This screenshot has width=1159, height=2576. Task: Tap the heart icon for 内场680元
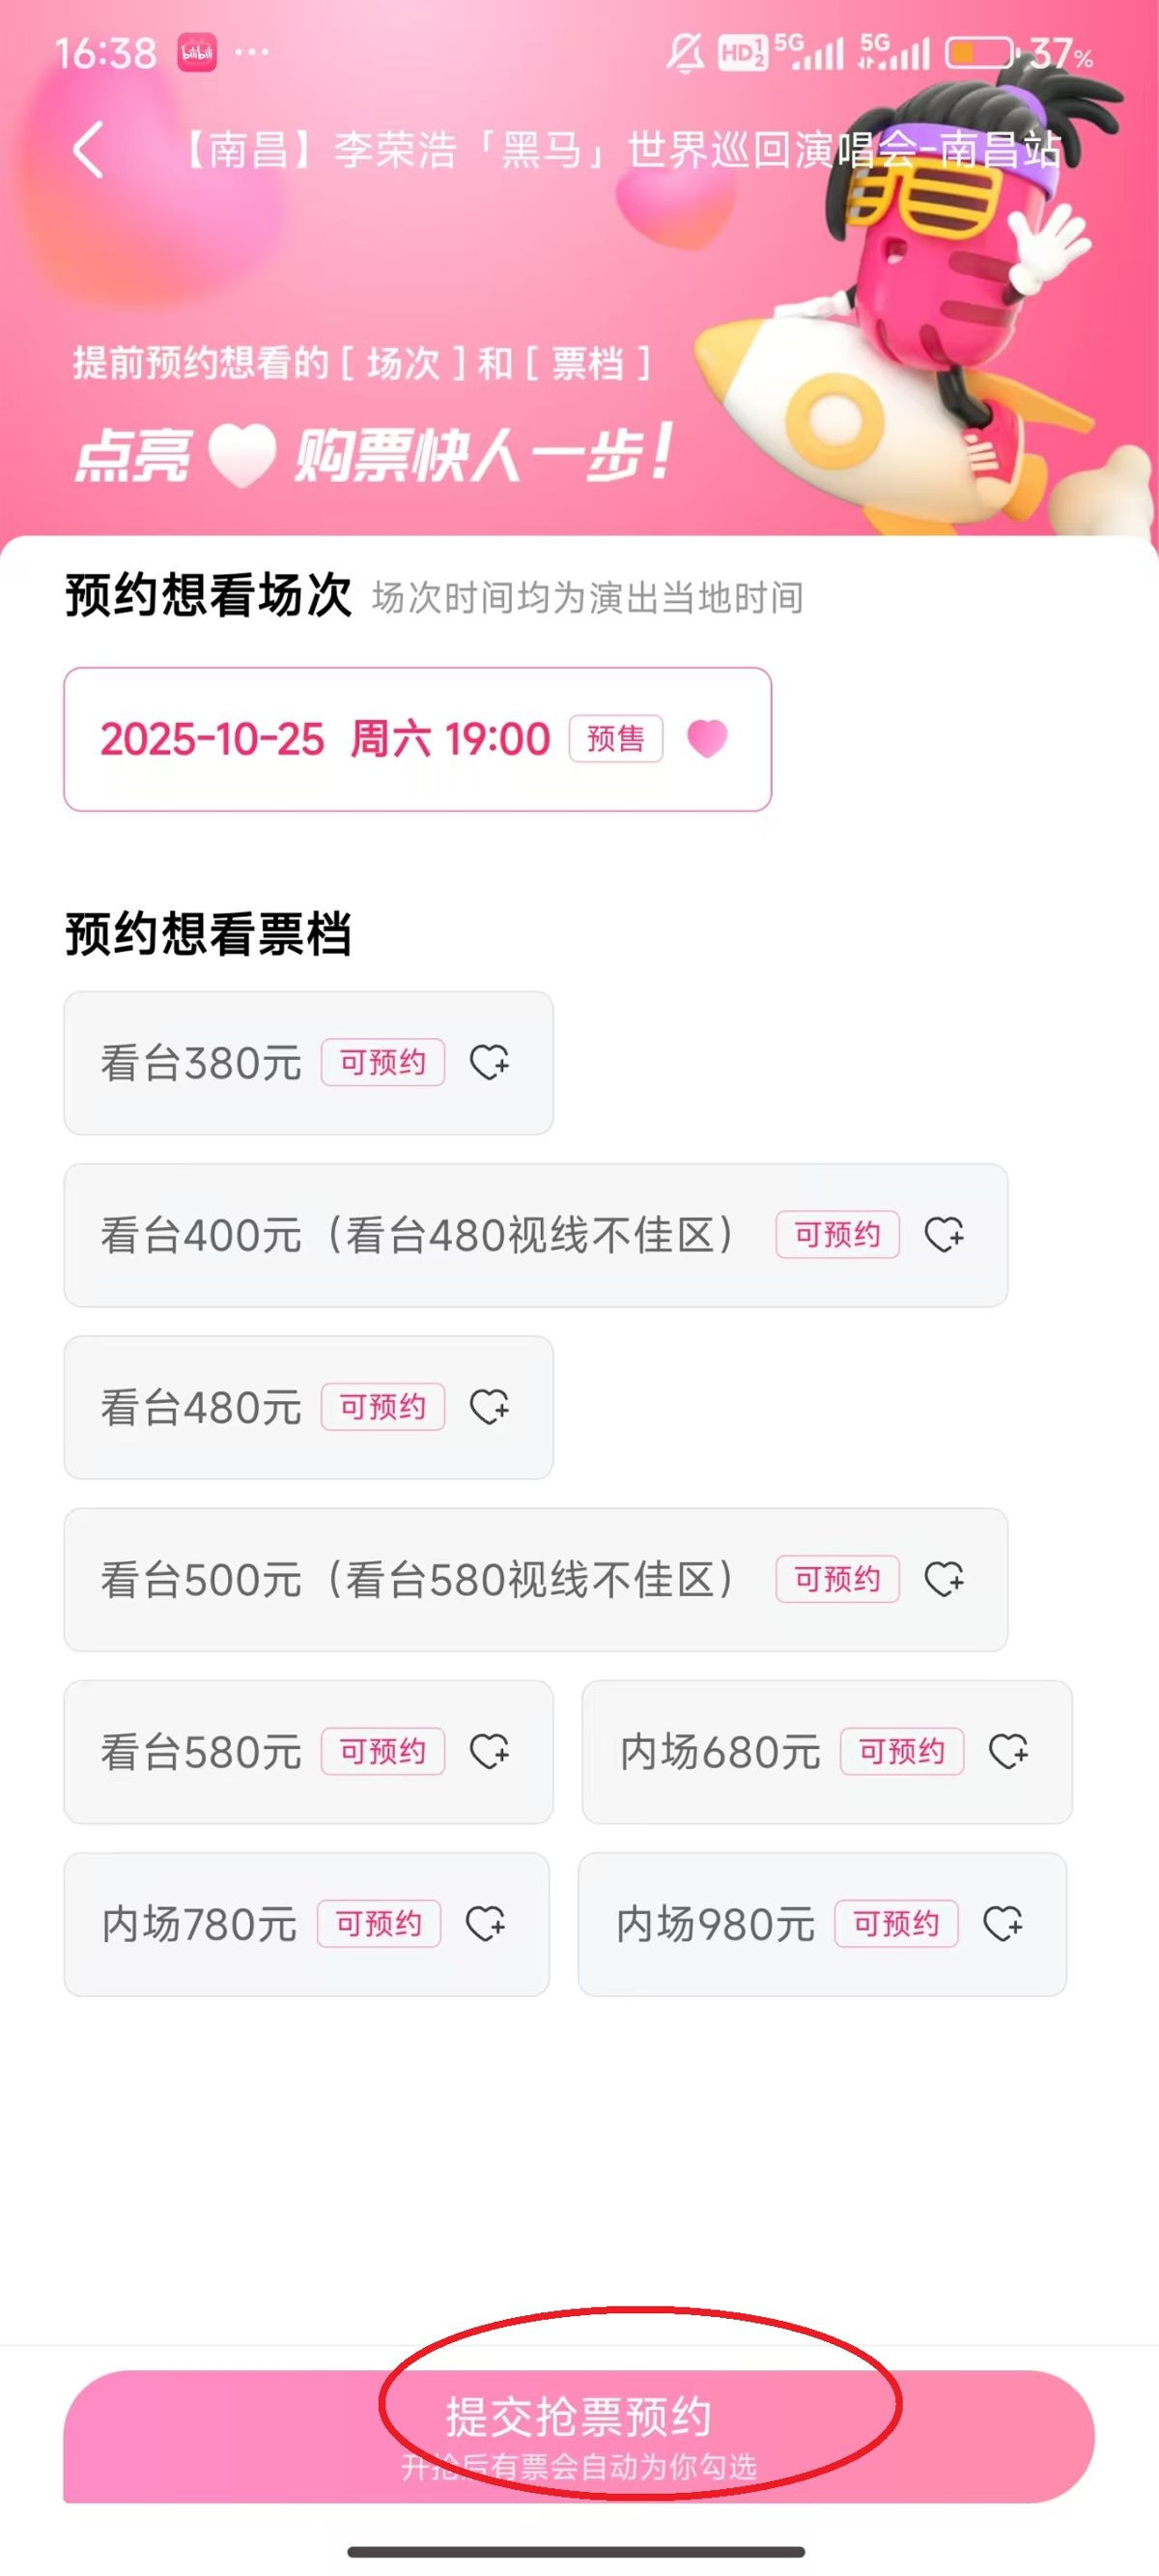point(1008,1751)
